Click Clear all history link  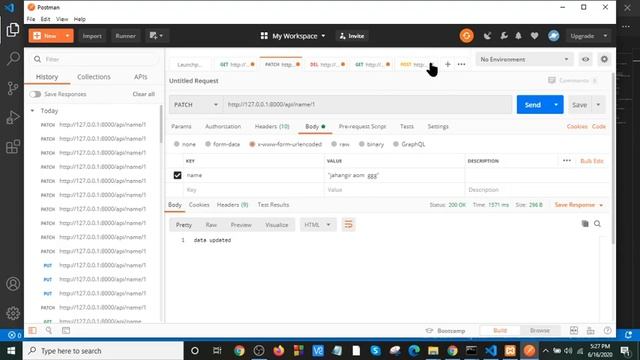144,94
